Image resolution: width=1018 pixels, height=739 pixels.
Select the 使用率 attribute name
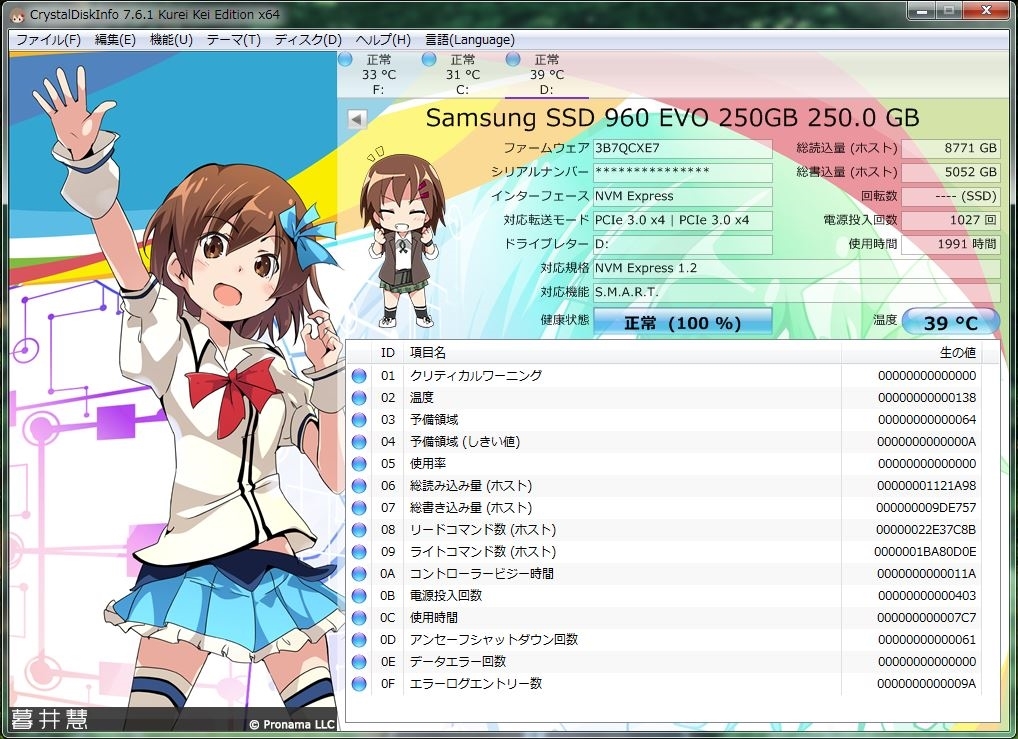coord(428,464)
